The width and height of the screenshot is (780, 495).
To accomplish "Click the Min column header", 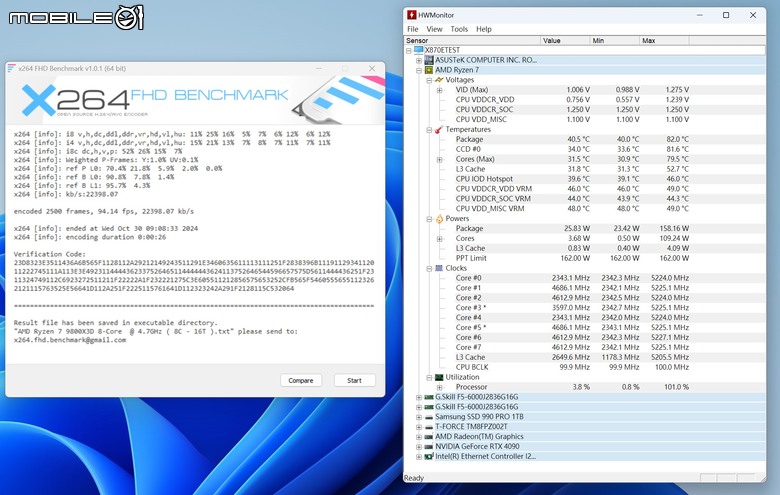I will pos(614,40).
